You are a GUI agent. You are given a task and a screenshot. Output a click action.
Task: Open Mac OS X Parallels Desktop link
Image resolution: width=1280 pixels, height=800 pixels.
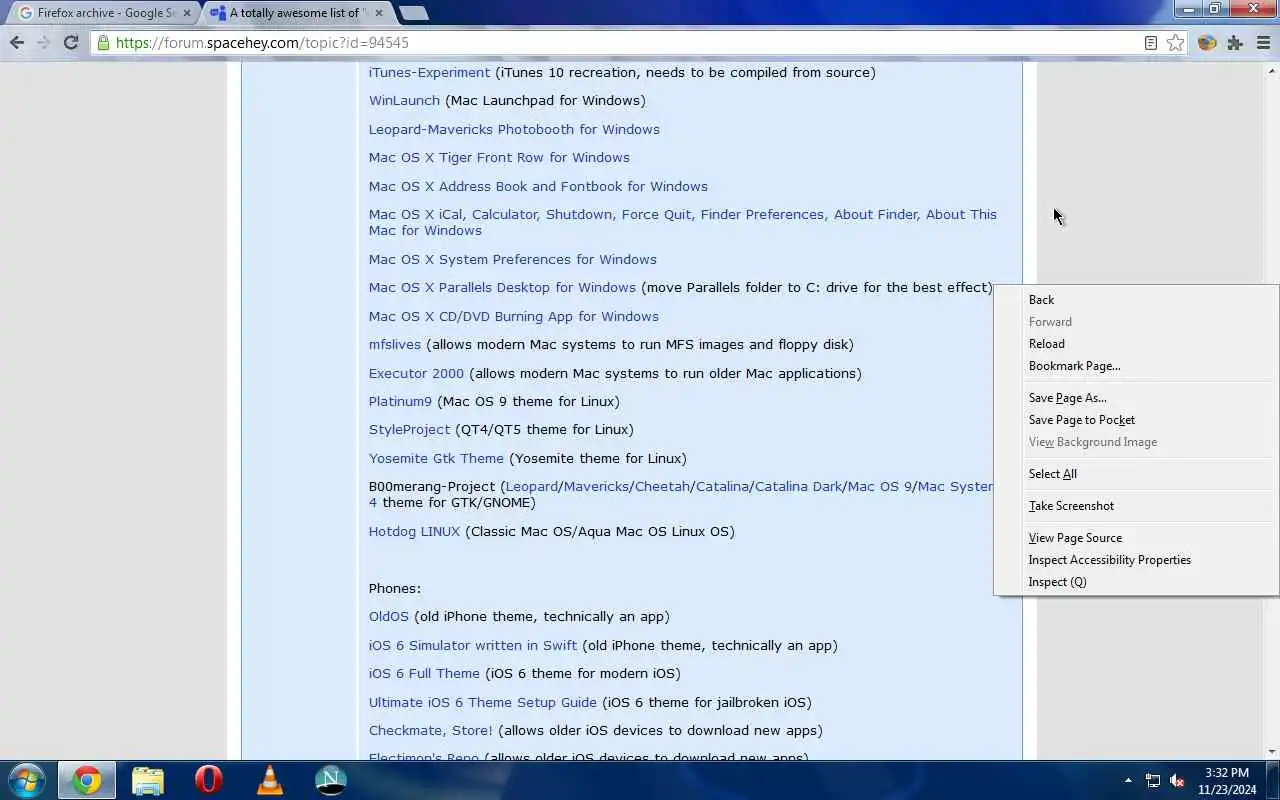pyautogui.click(x=502, y=287)
